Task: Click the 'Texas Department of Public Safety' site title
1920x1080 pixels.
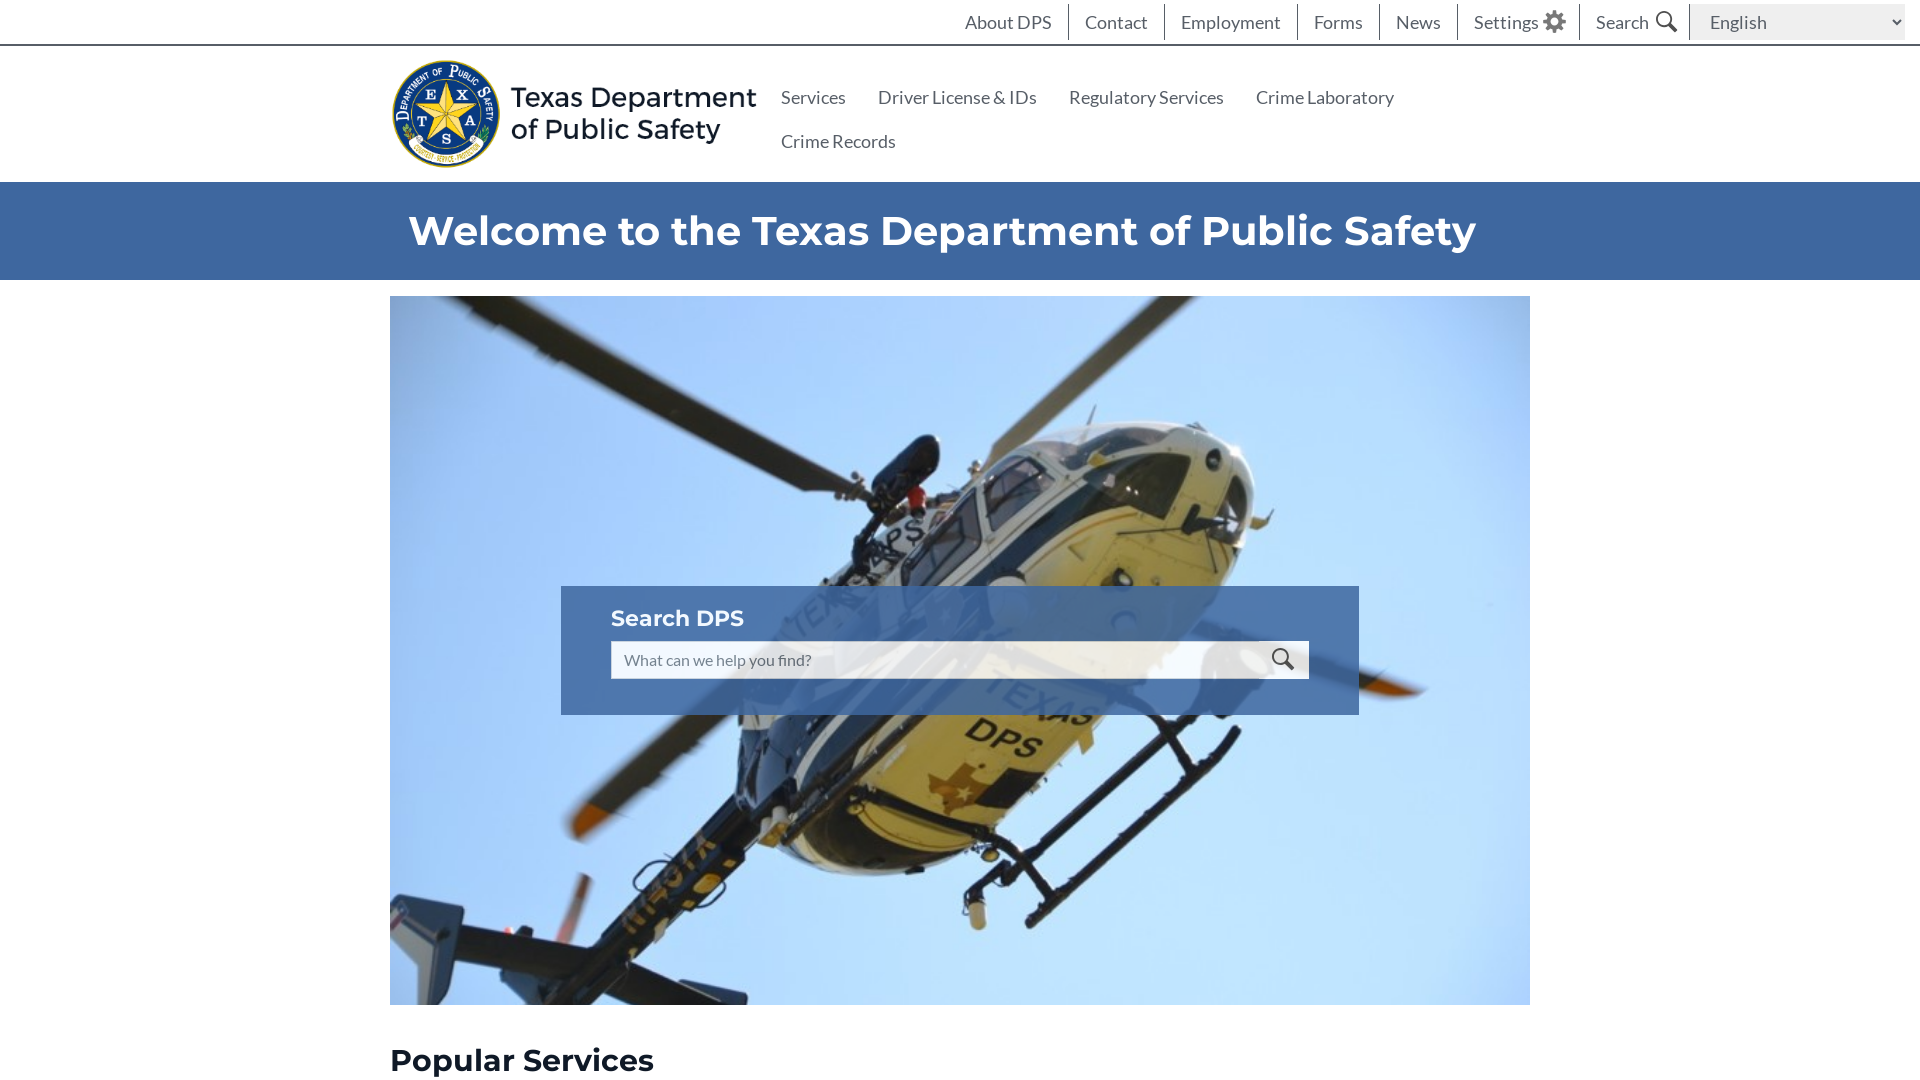Action: (633, 113)
